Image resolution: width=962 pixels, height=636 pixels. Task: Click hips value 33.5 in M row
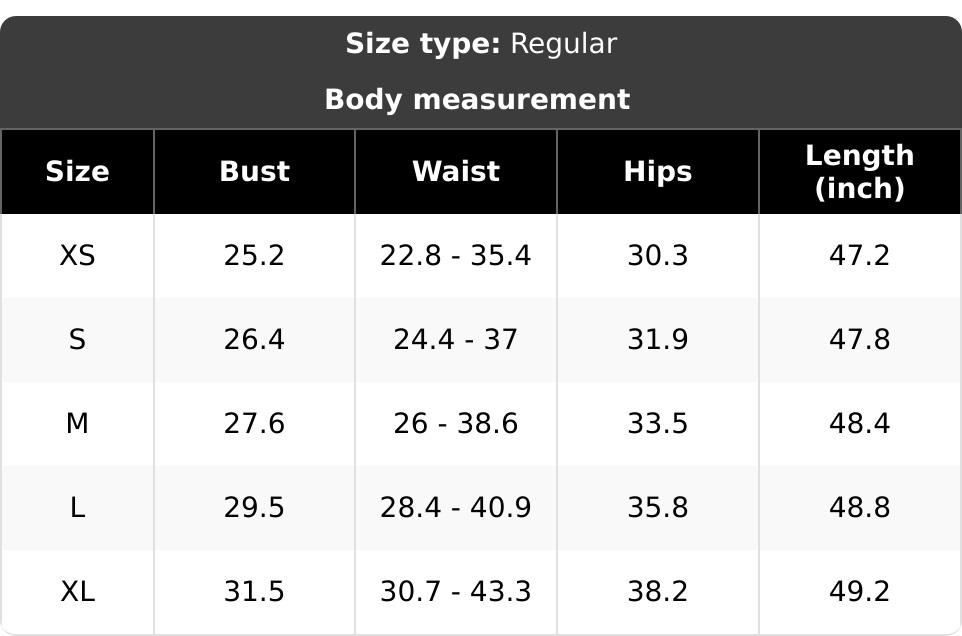(658, 423)
